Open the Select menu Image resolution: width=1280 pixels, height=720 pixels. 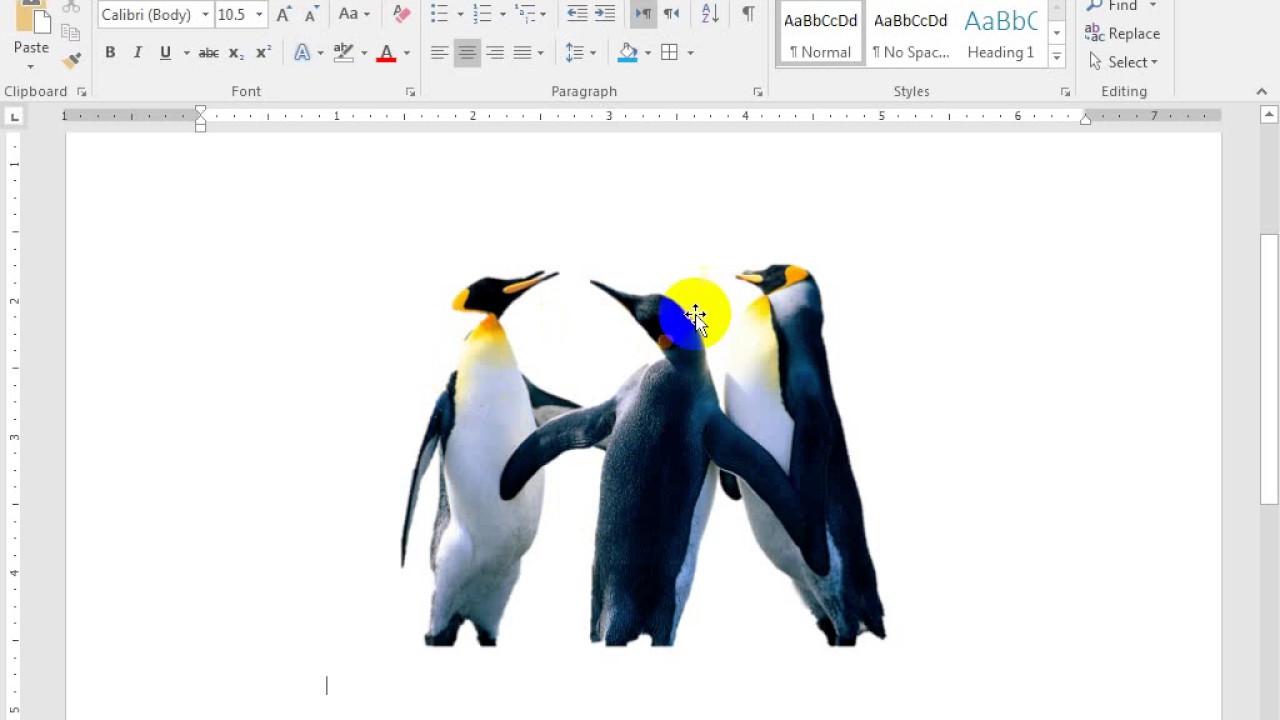[1122, 62]
